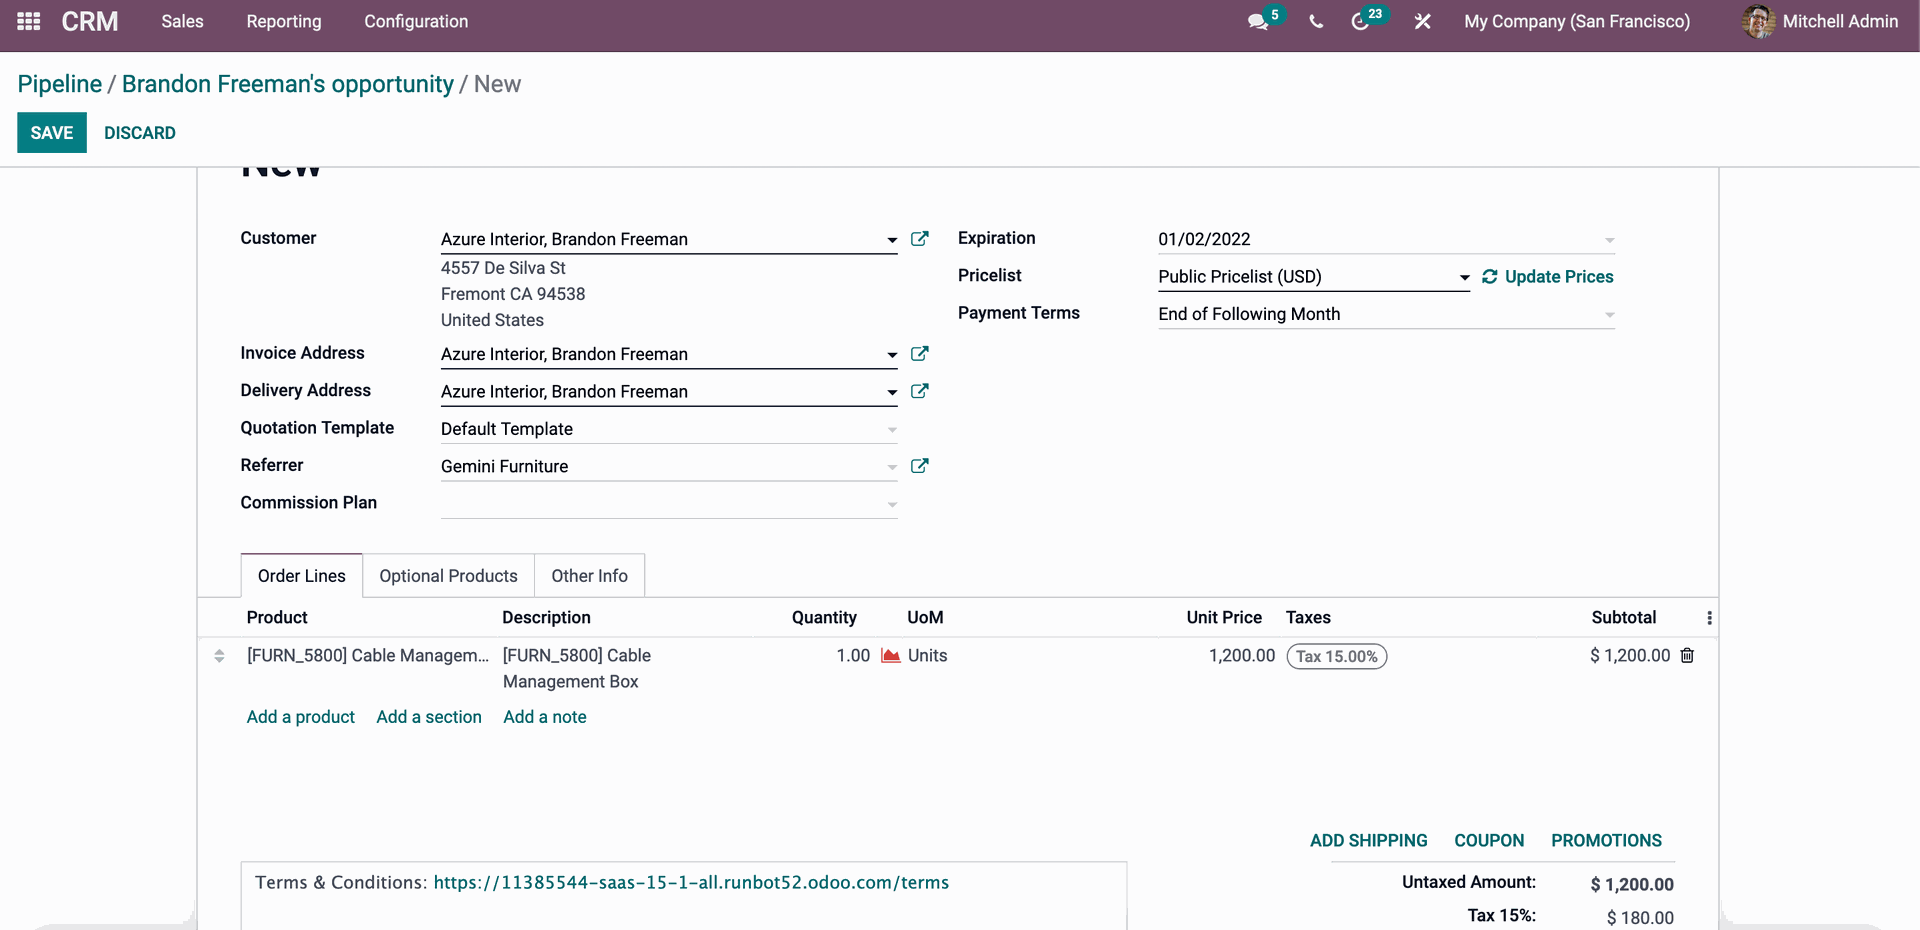Click the phone call icon
Screen dimensions: 1920x930
1316,21
